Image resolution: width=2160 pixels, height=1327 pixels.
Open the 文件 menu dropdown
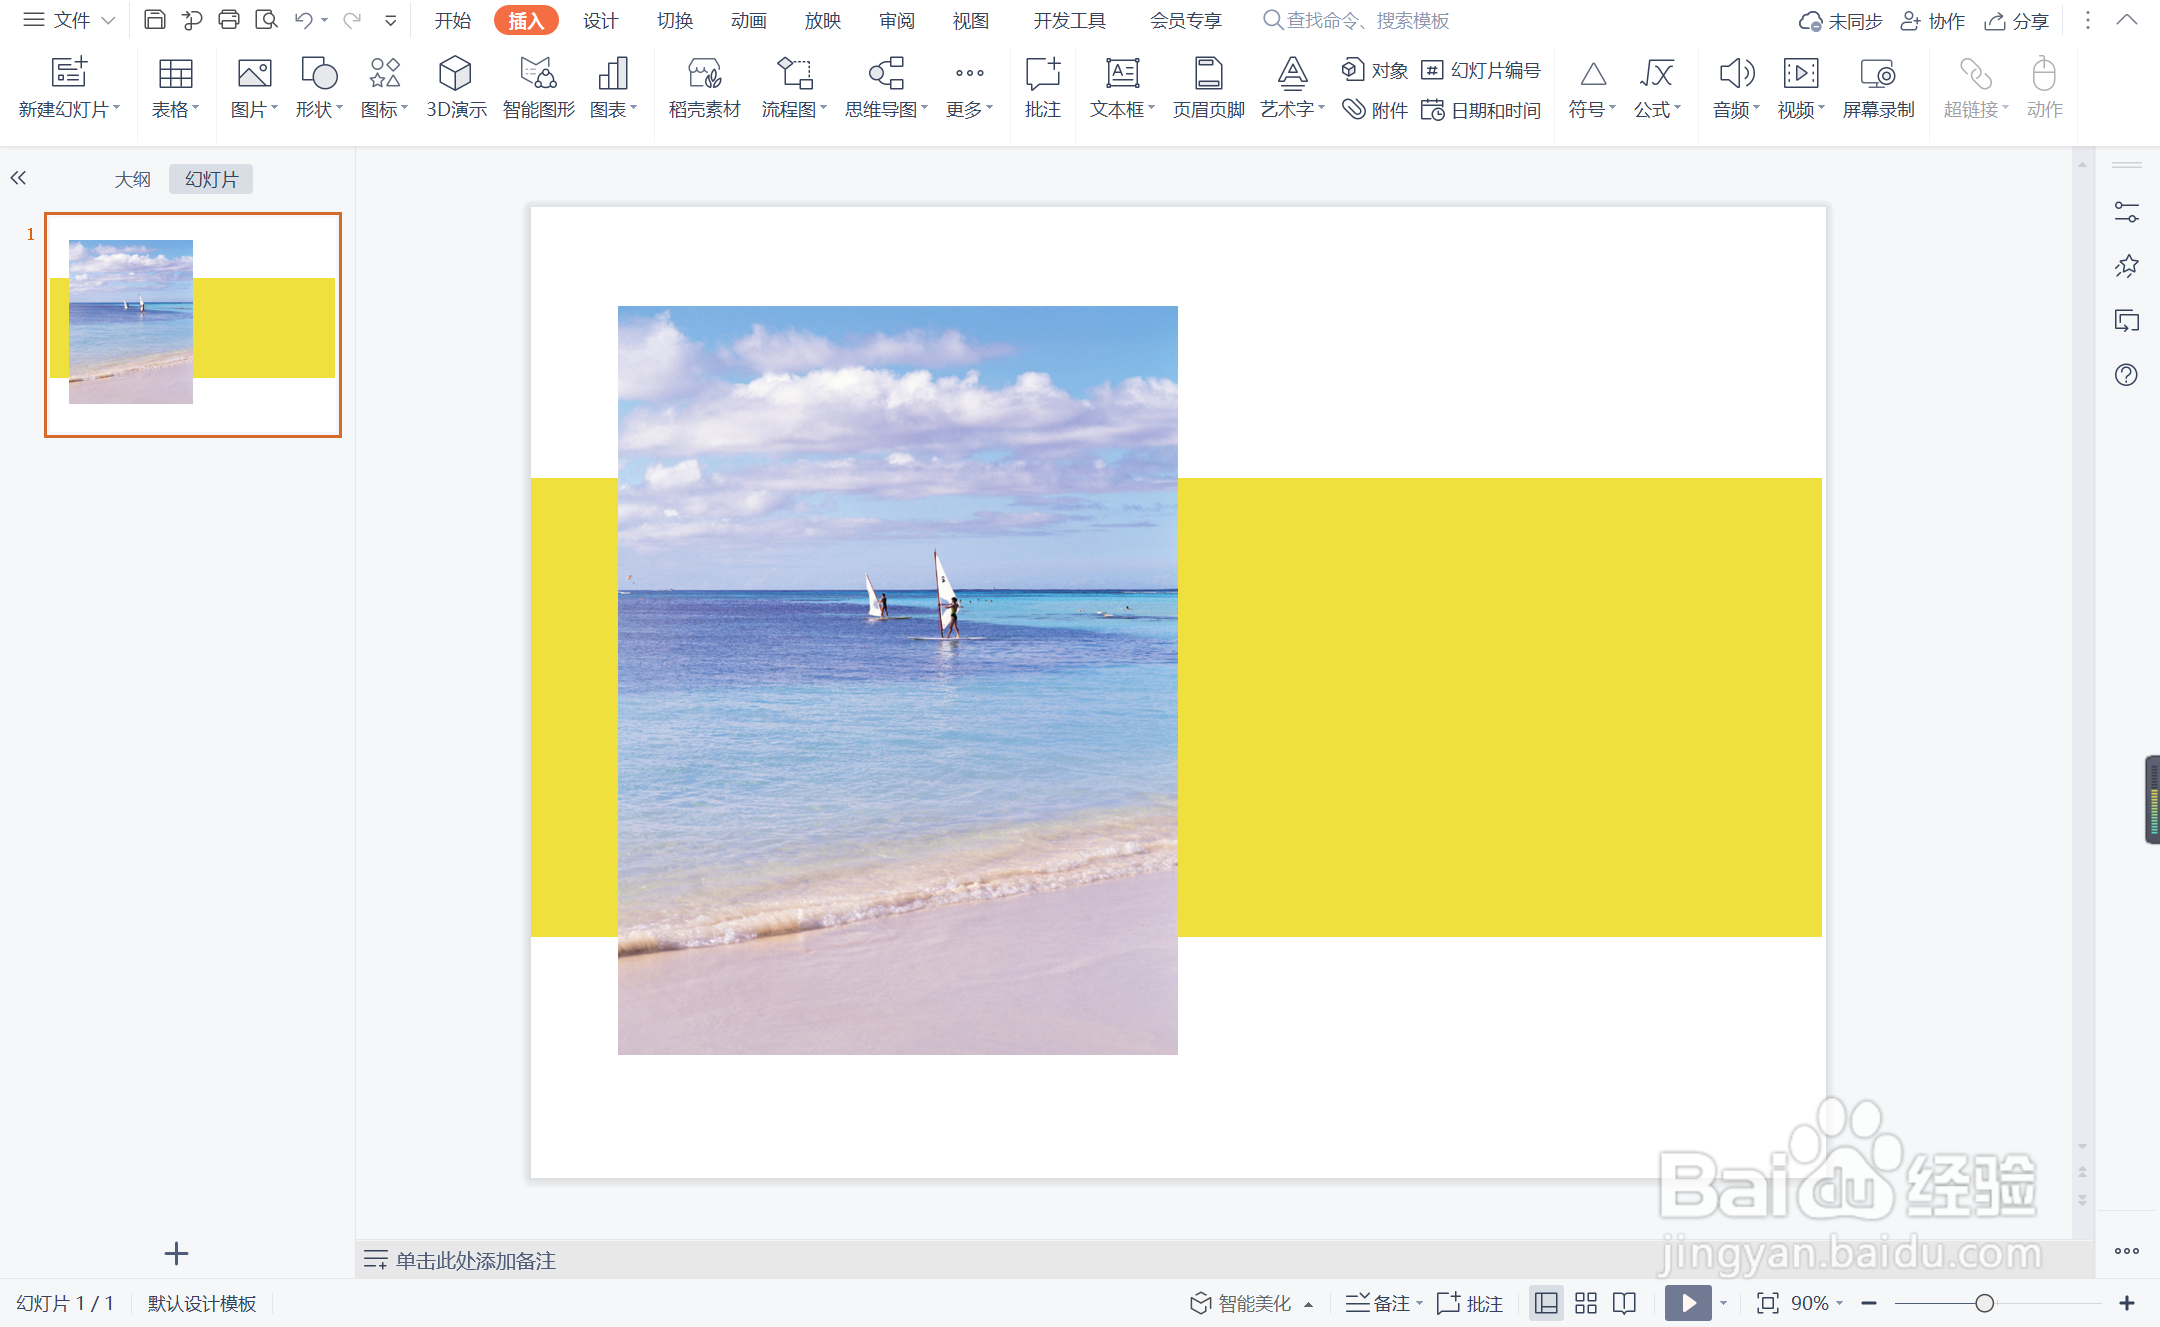pos(69,20)
